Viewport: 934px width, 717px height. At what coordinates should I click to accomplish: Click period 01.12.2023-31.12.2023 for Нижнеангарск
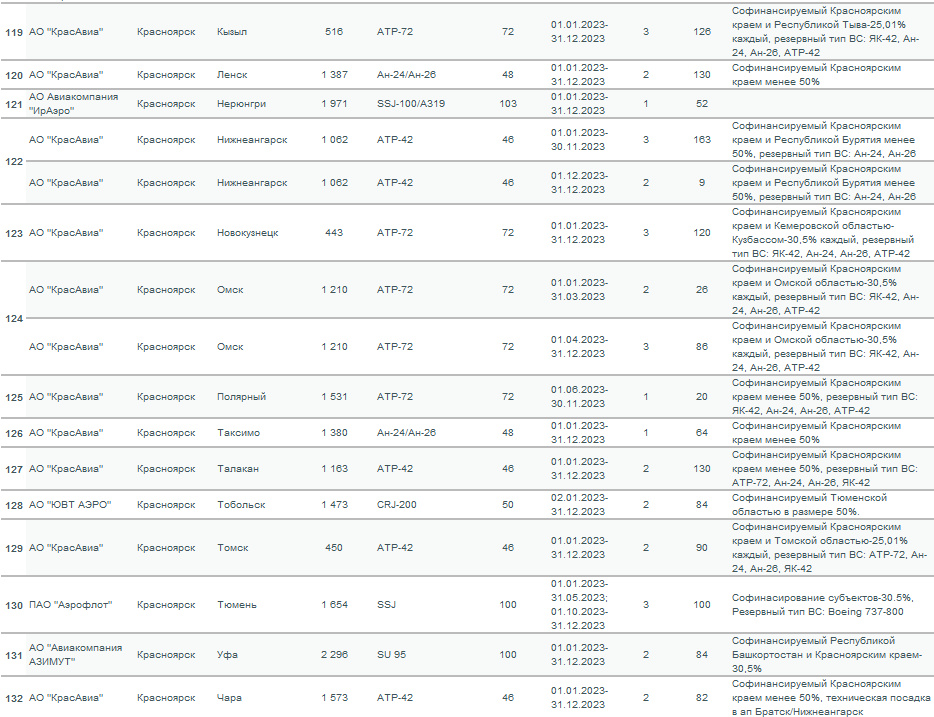tap(579, 183)
